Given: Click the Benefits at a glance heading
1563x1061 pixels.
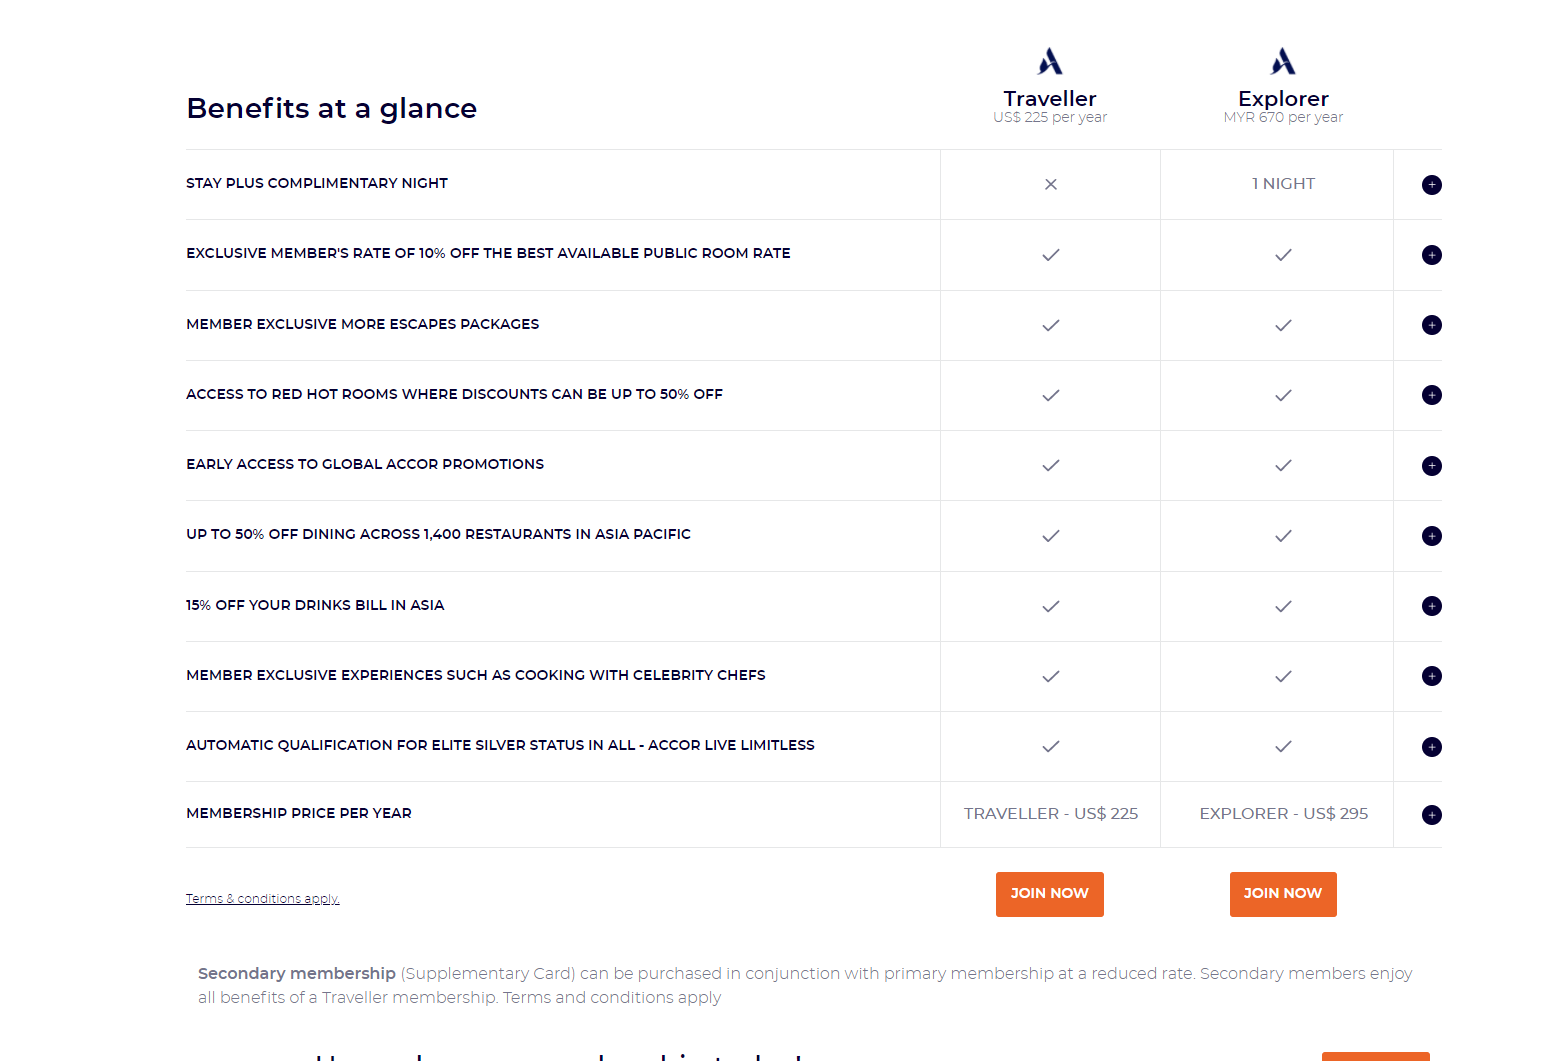Looking at the screenshot, I should tap(331, 108).
